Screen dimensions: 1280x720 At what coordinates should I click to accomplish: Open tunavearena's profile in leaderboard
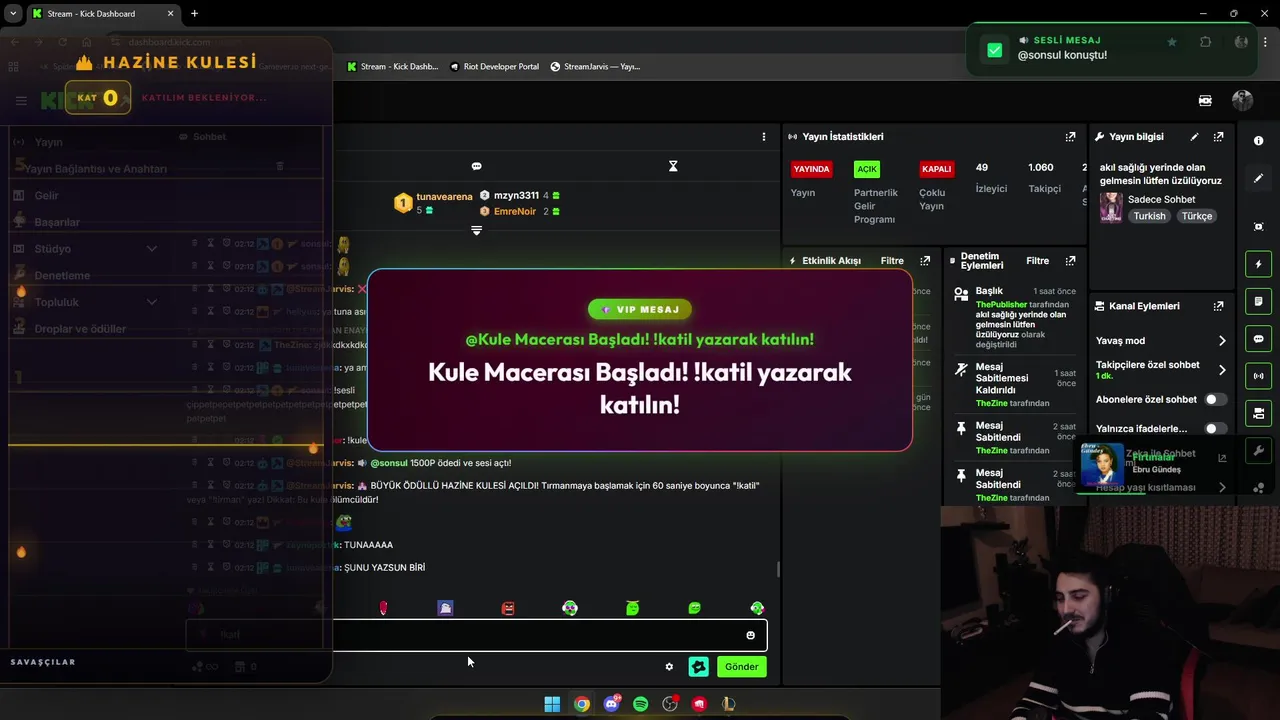(444, 197)
